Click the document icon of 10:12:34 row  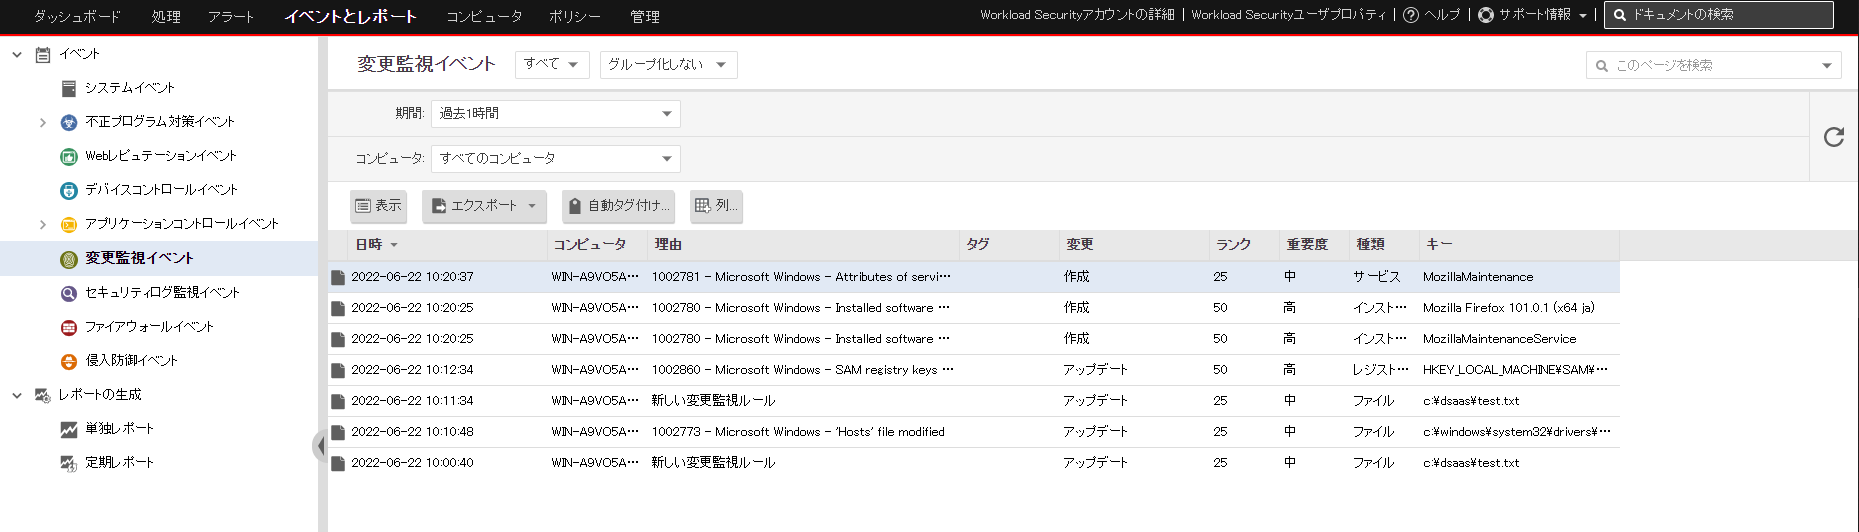(x=338, y=370)
